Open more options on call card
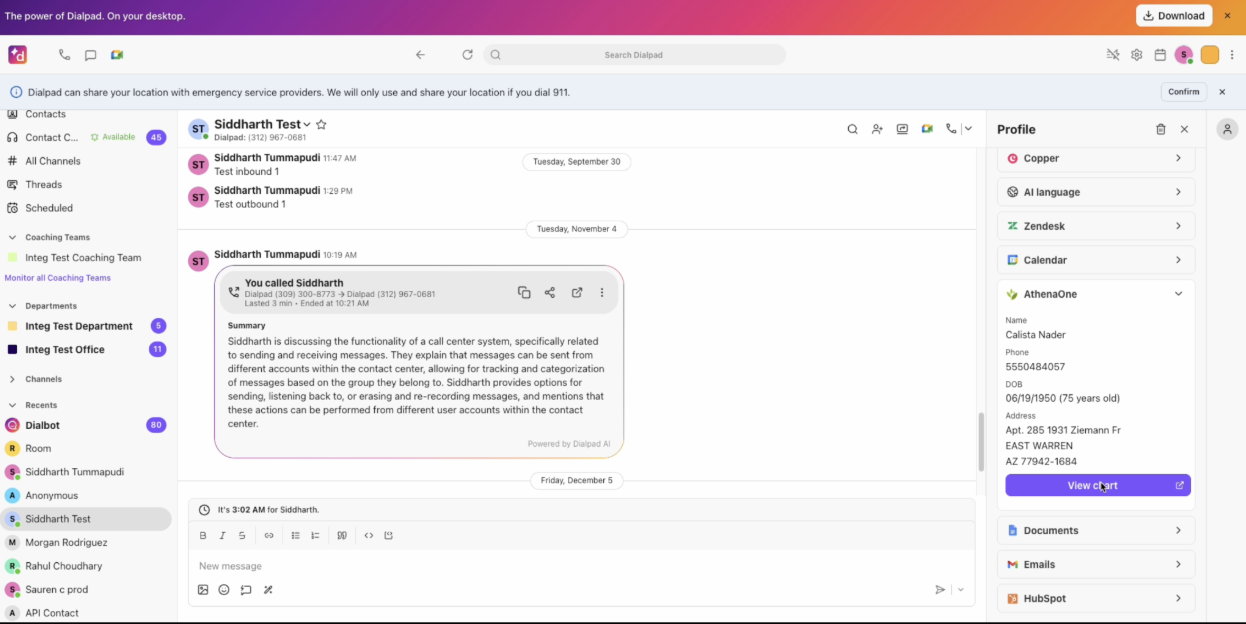 point(602,292)
